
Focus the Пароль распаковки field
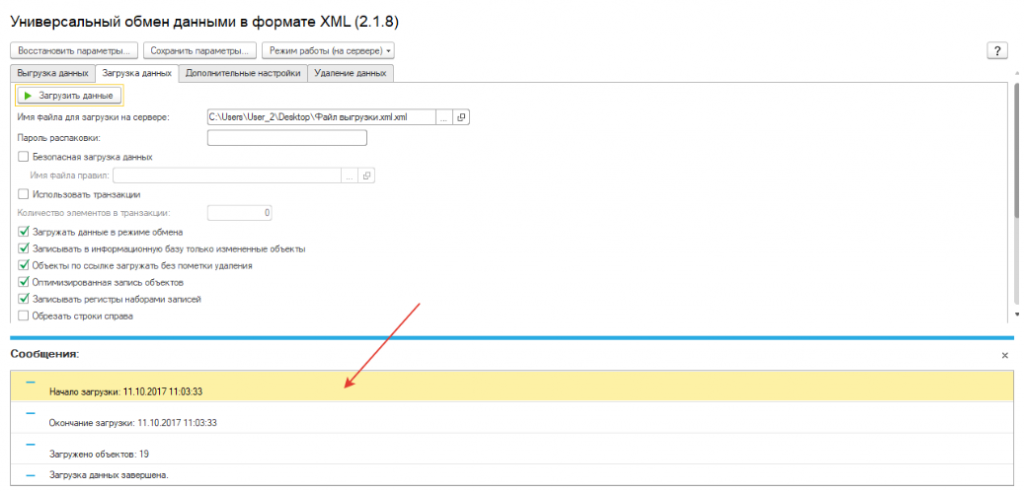coord(287,138)
